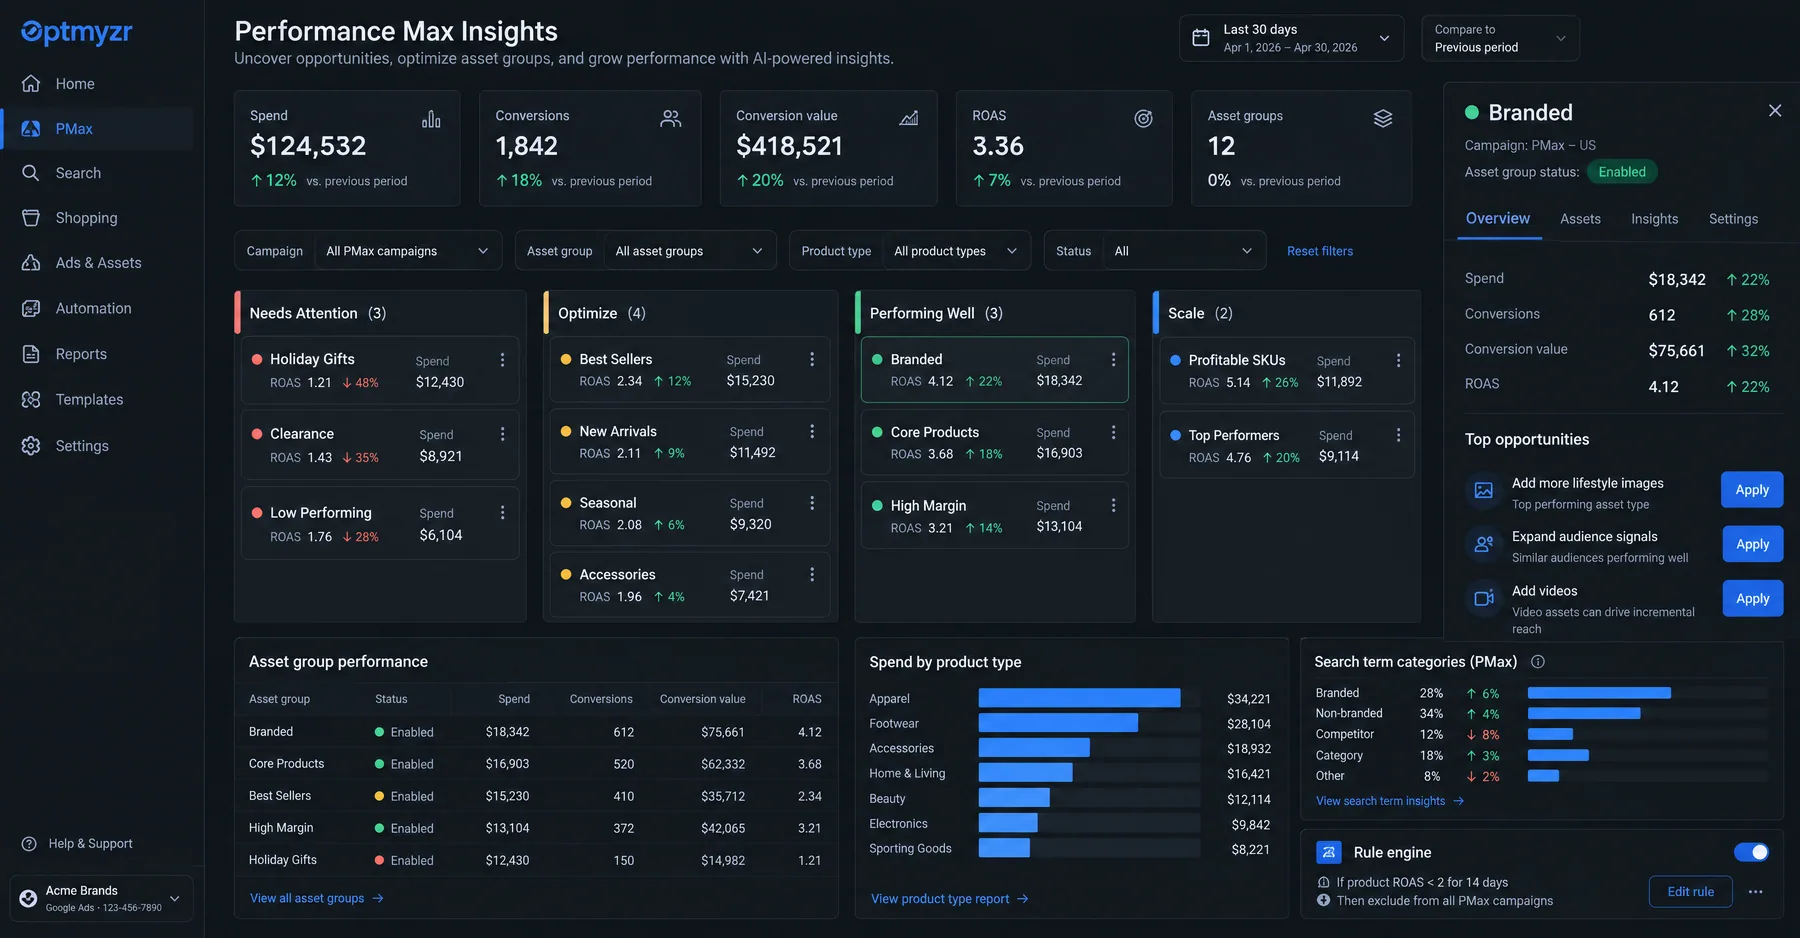The width and height of the screenshot is (1800, 938).
Task: Open the Home page icon in sidebar
Action: pos(31,83)
